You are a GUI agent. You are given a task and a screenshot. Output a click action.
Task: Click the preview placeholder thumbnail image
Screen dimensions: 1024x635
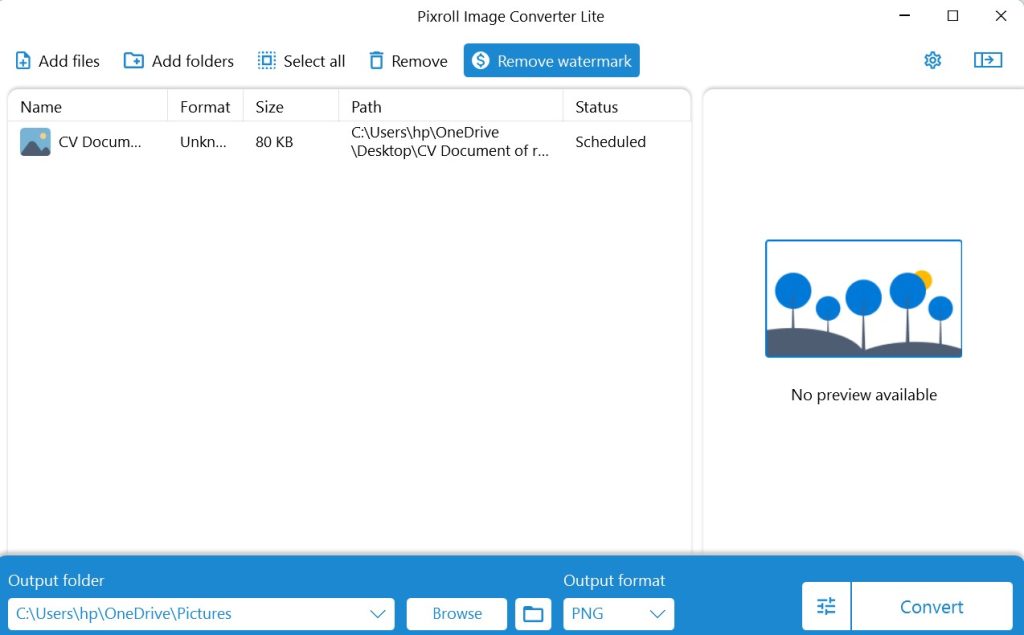(863, 299)
